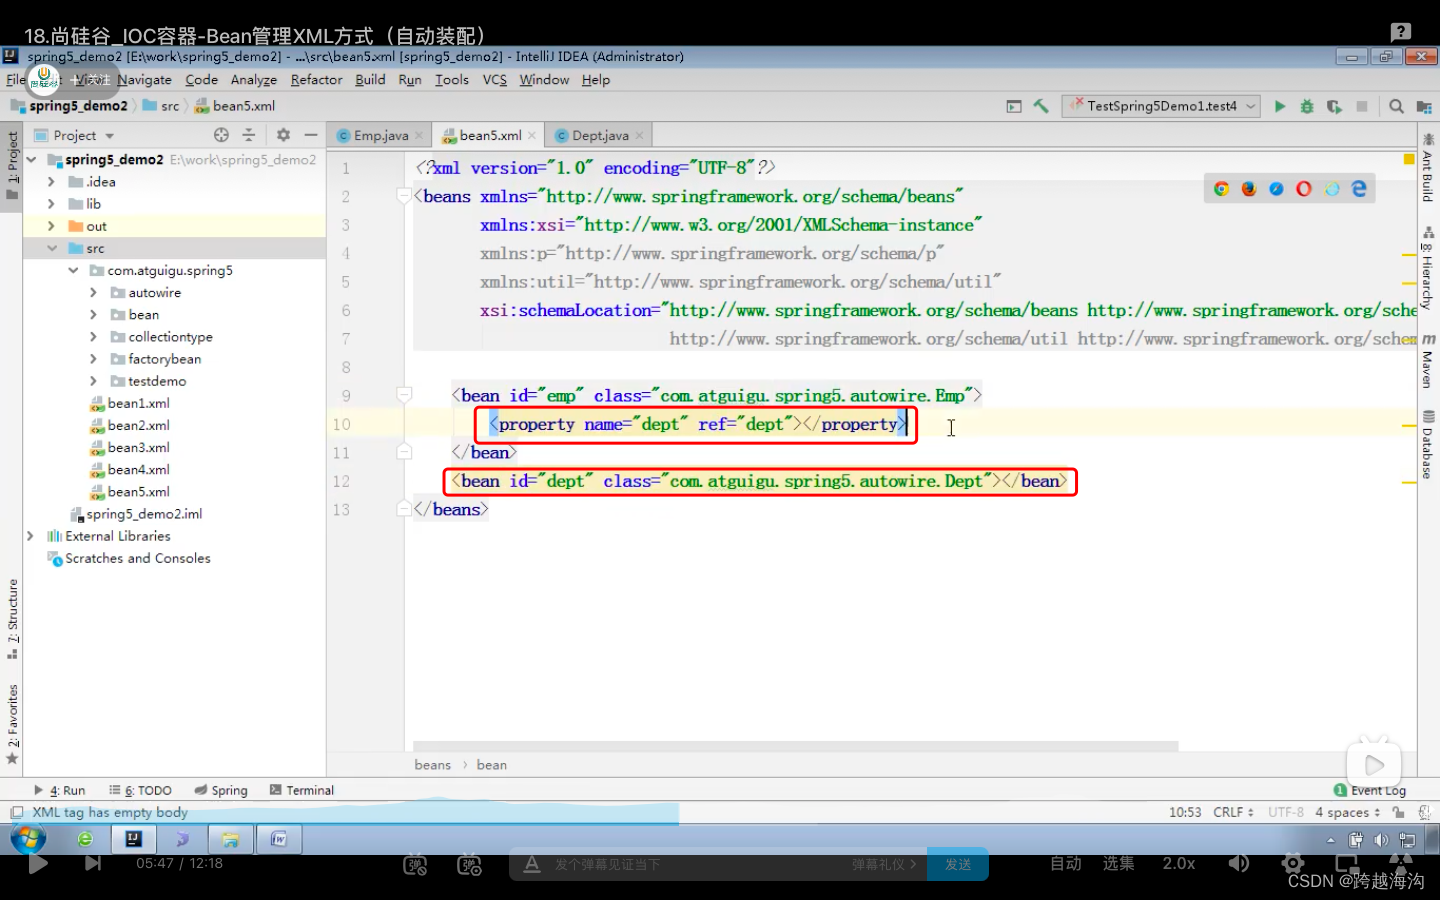1440x900 pixels.
Task: Open Search Everywhere via the magnifier icon
Action: pyautogui.click(x=1396, y=106)
